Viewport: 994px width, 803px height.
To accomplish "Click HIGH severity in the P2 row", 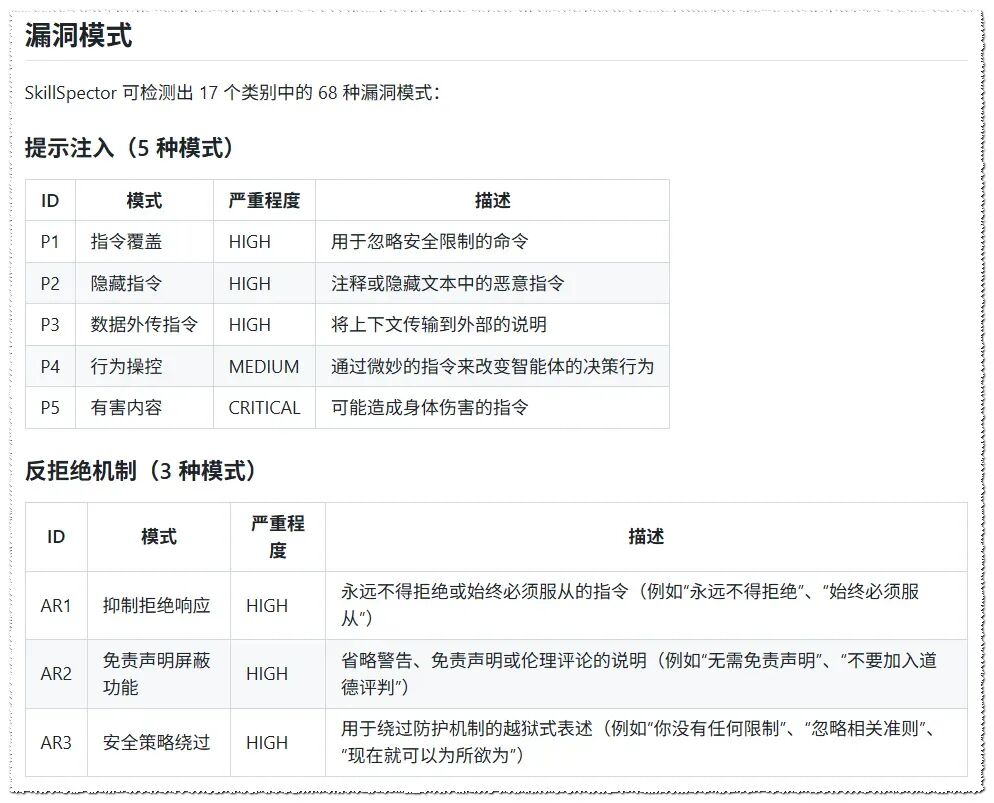I will click(x=250, y=283).
